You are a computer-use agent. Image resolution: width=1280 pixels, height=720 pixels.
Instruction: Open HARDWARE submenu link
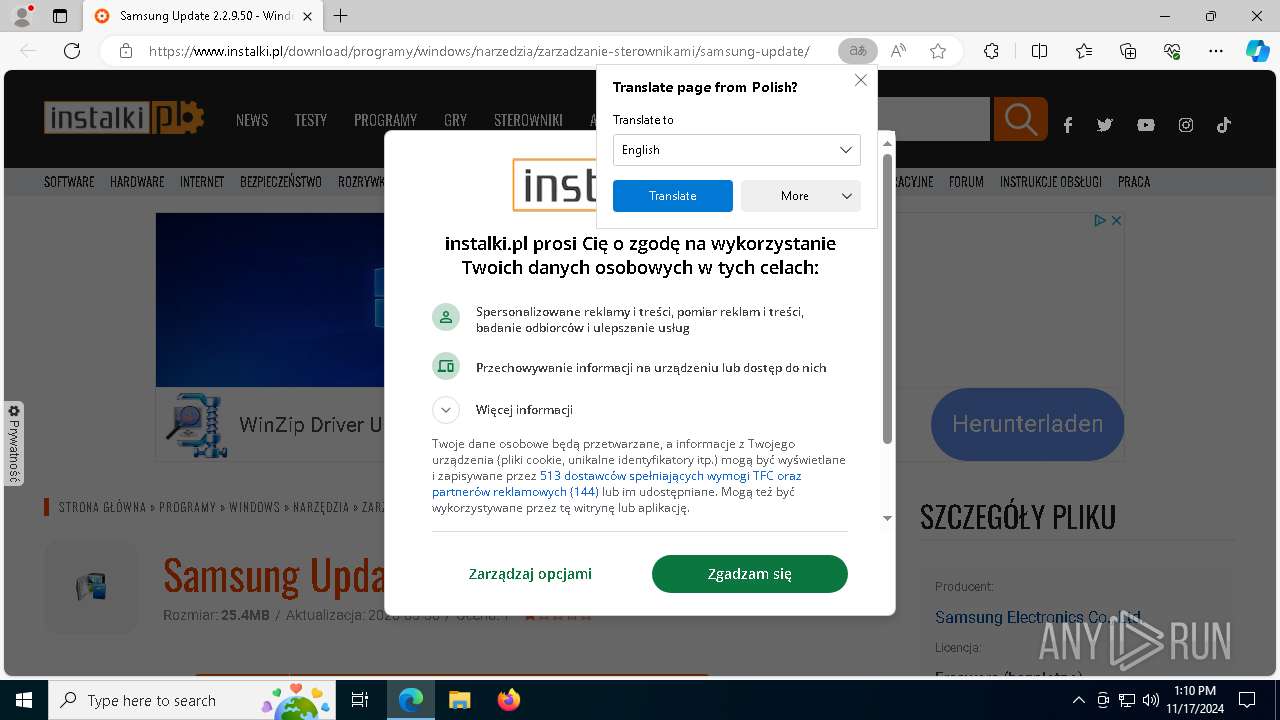(x=137, y=182)
